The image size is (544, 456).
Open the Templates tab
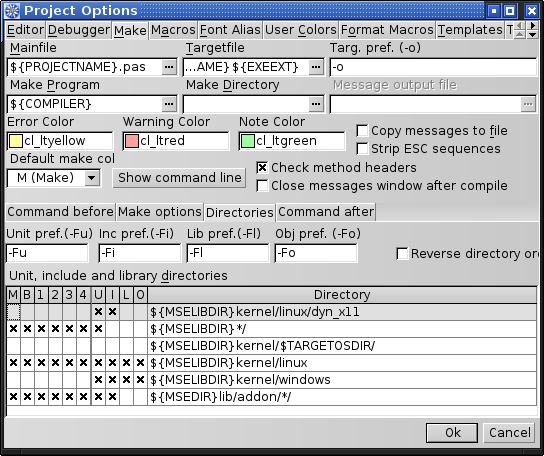pos(470,30)
